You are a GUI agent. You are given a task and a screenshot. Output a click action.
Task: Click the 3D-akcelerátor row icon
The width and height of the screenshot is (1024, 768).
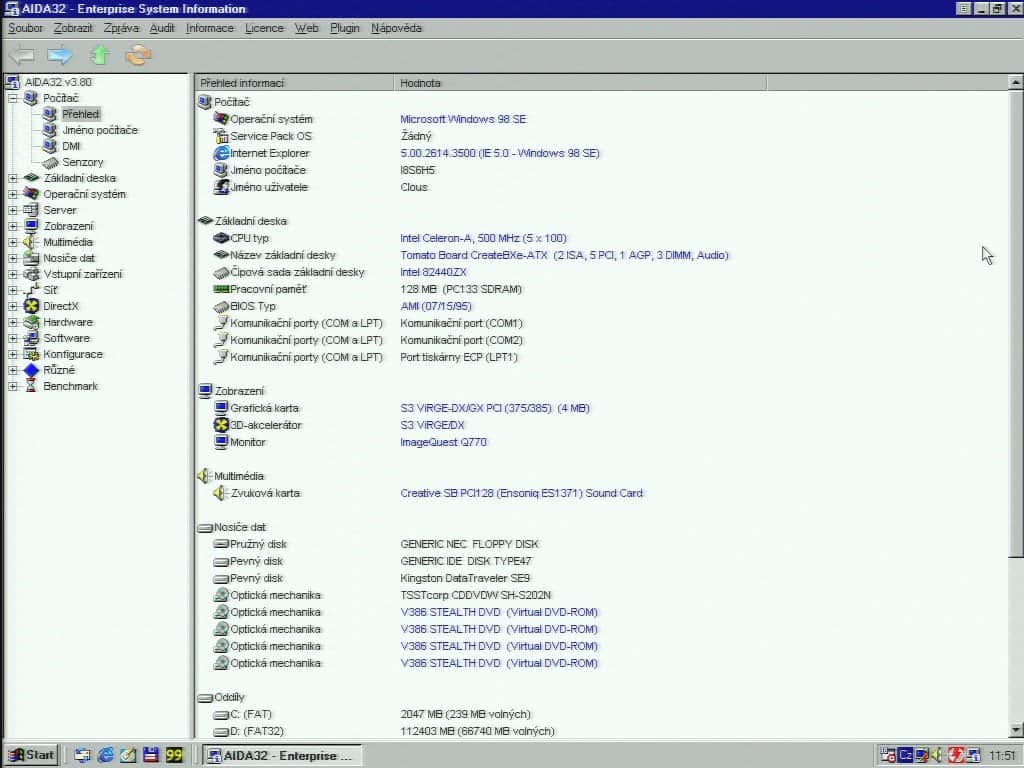(x=221, y=425)
